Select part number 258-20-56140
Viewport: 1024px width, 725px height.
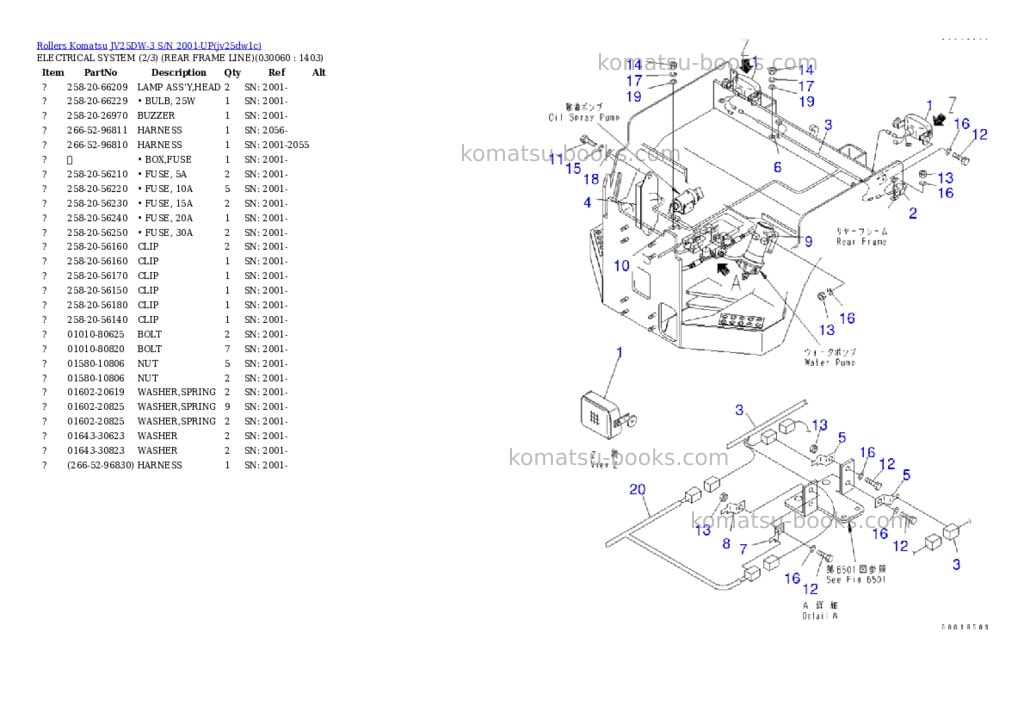97,319
